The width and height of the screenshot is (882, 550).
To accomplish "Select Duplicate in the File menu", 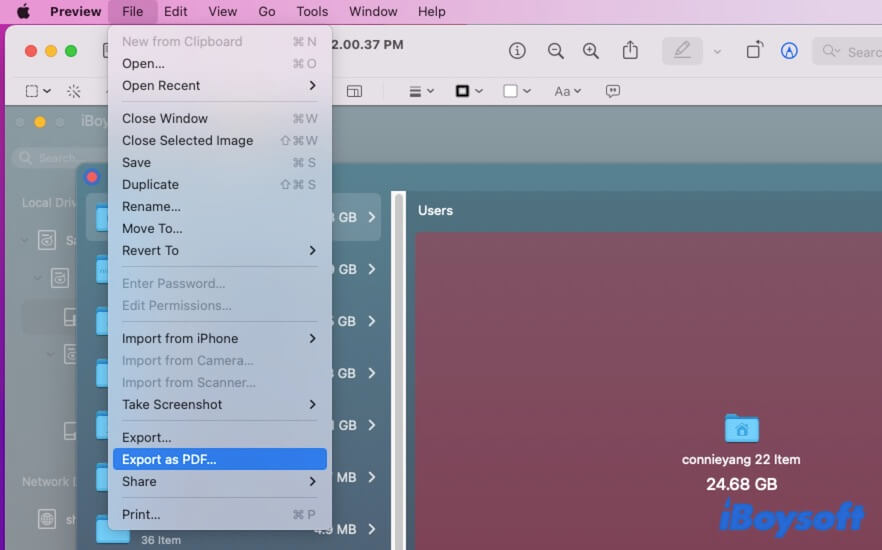I will [x=219, y=184].
